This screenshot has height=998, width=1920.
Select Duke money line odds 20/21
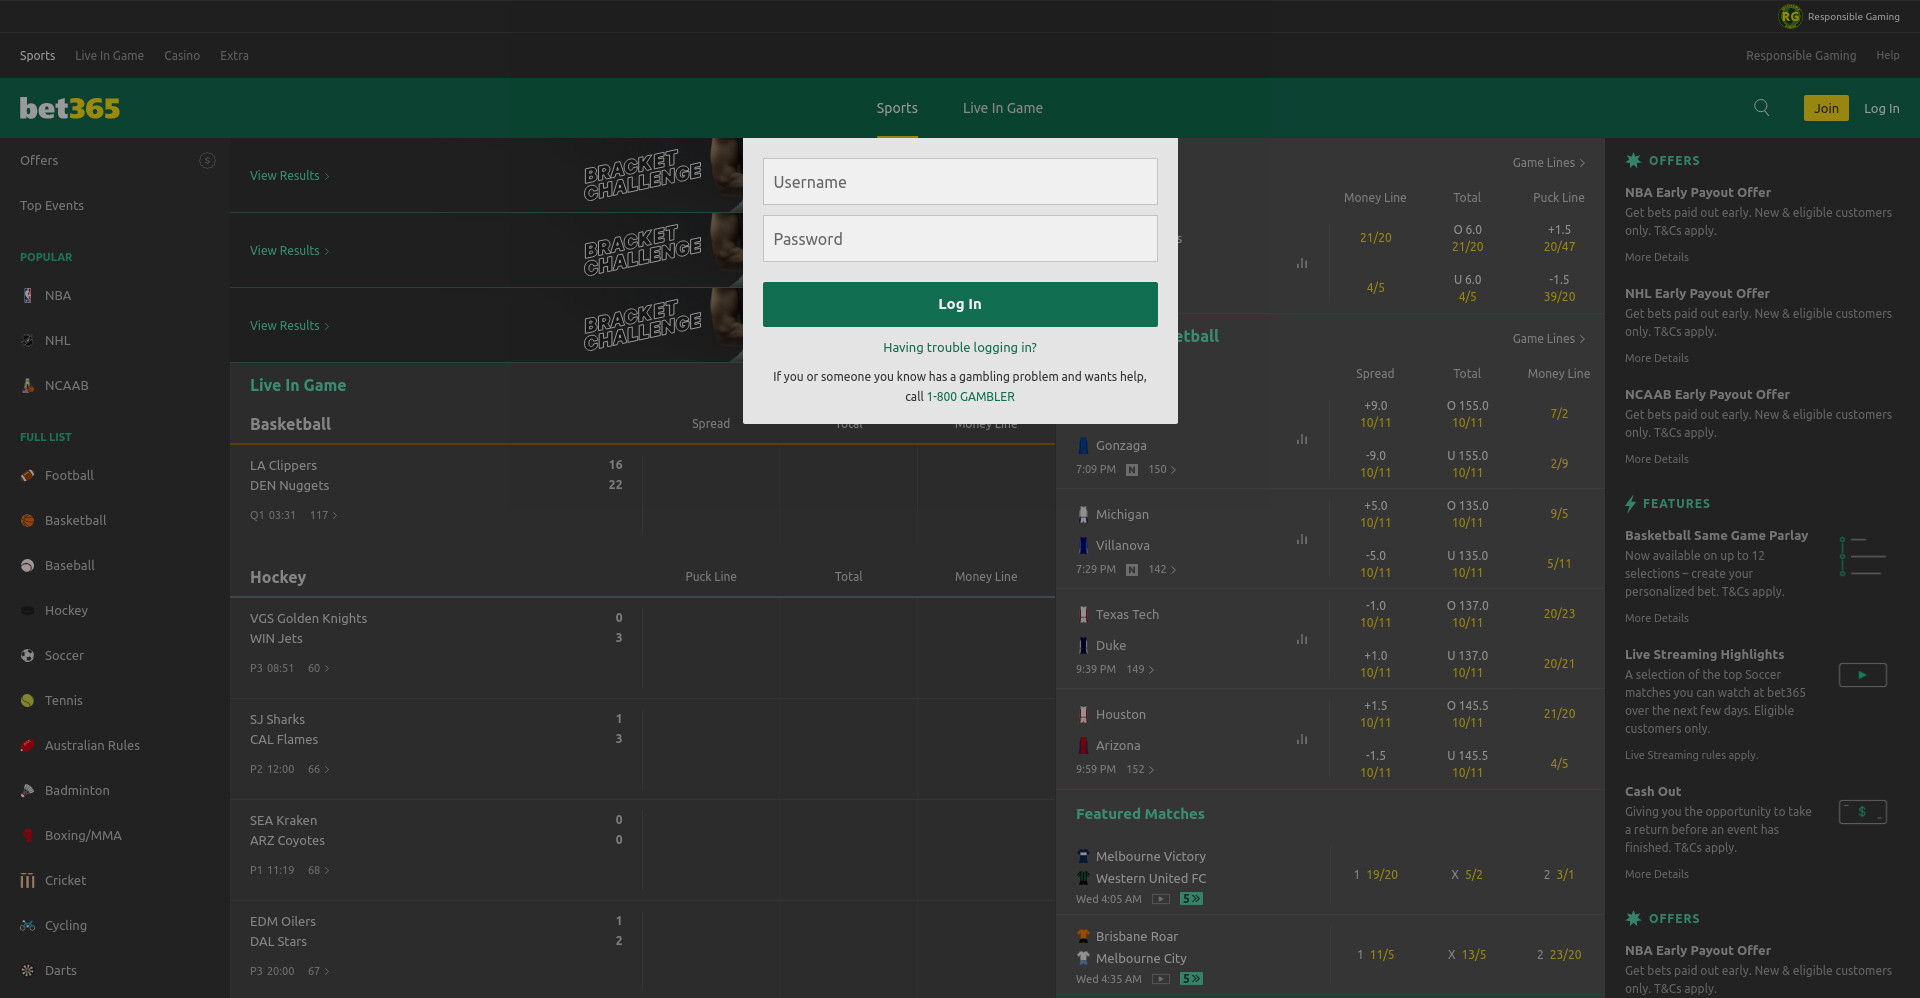1558,664
